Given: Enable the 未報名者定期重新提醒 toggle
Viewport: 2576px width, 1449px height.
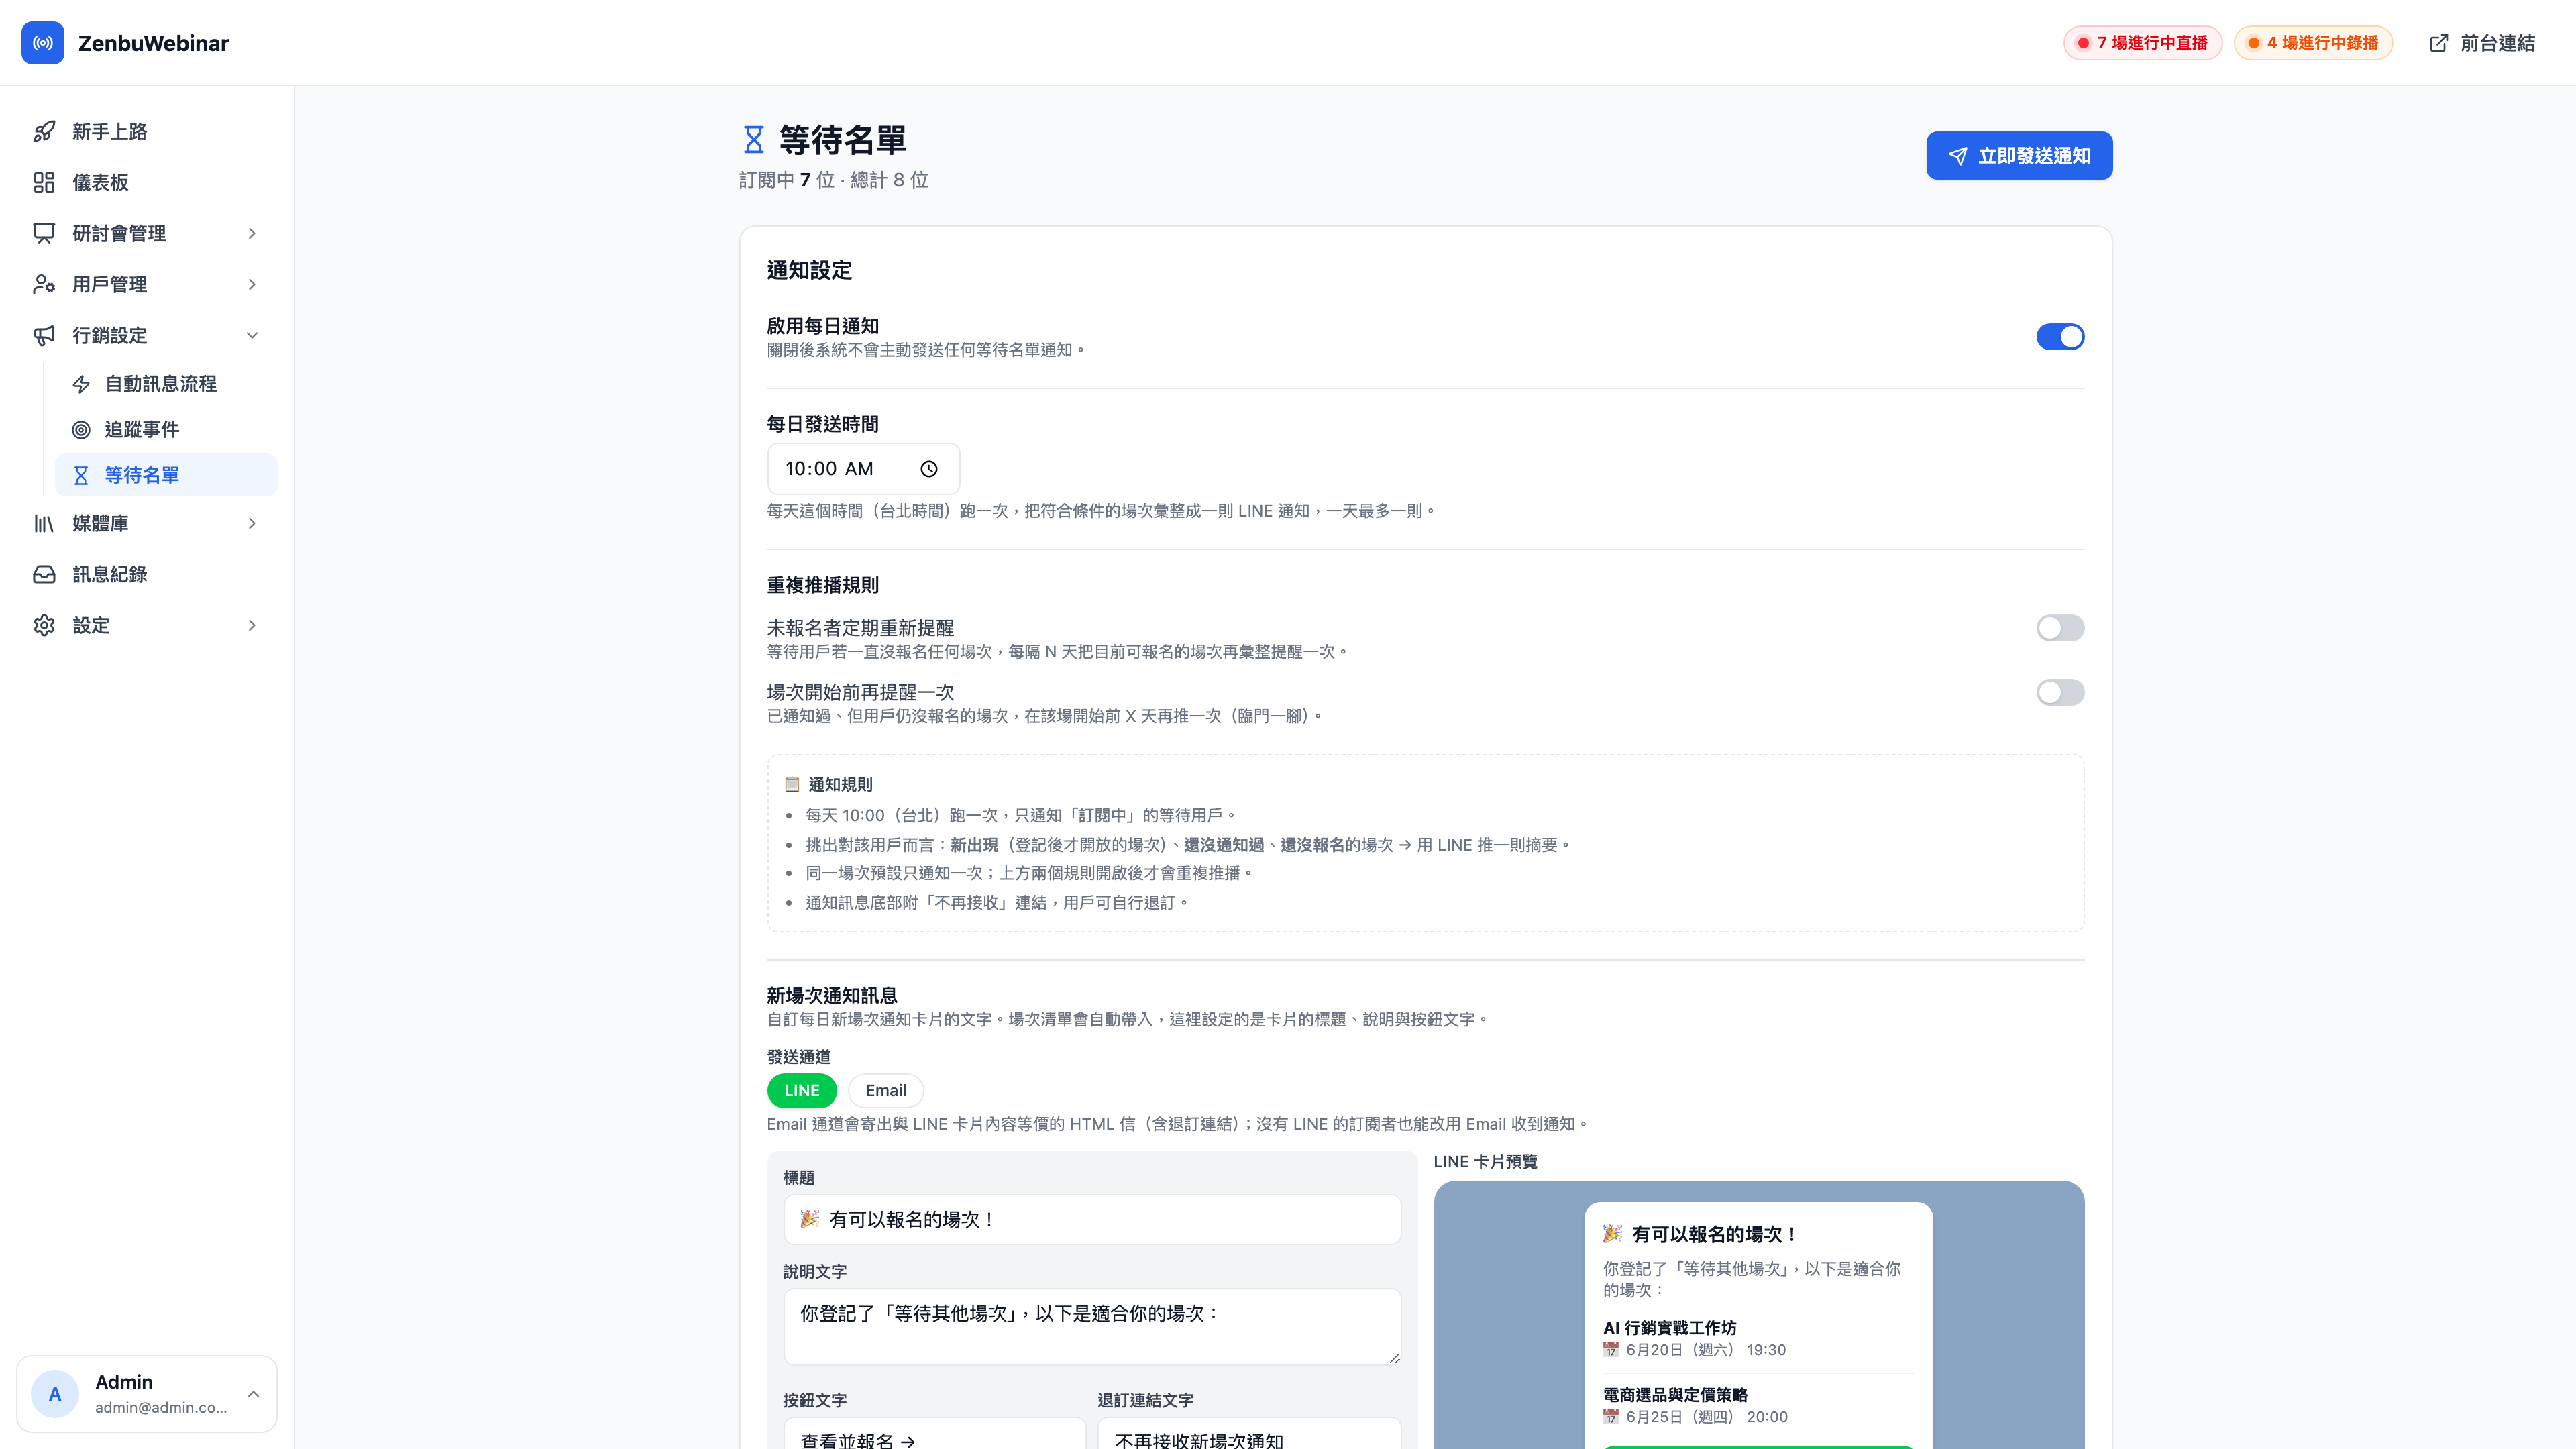Looking at the screenshot, I should click(2060, 628).
